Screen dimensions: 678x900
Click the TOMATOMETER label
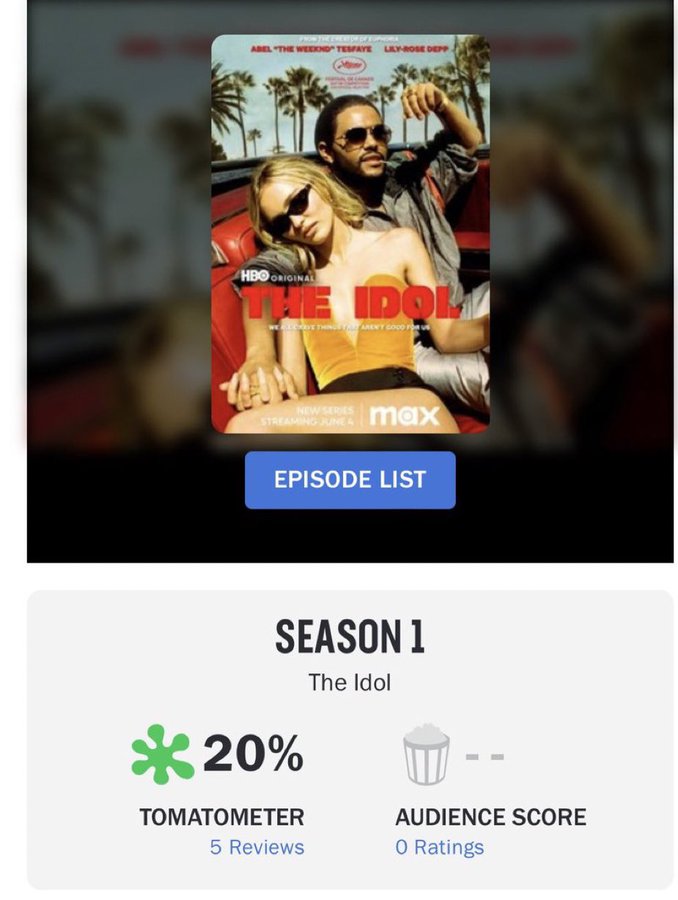tap(222, 817)
